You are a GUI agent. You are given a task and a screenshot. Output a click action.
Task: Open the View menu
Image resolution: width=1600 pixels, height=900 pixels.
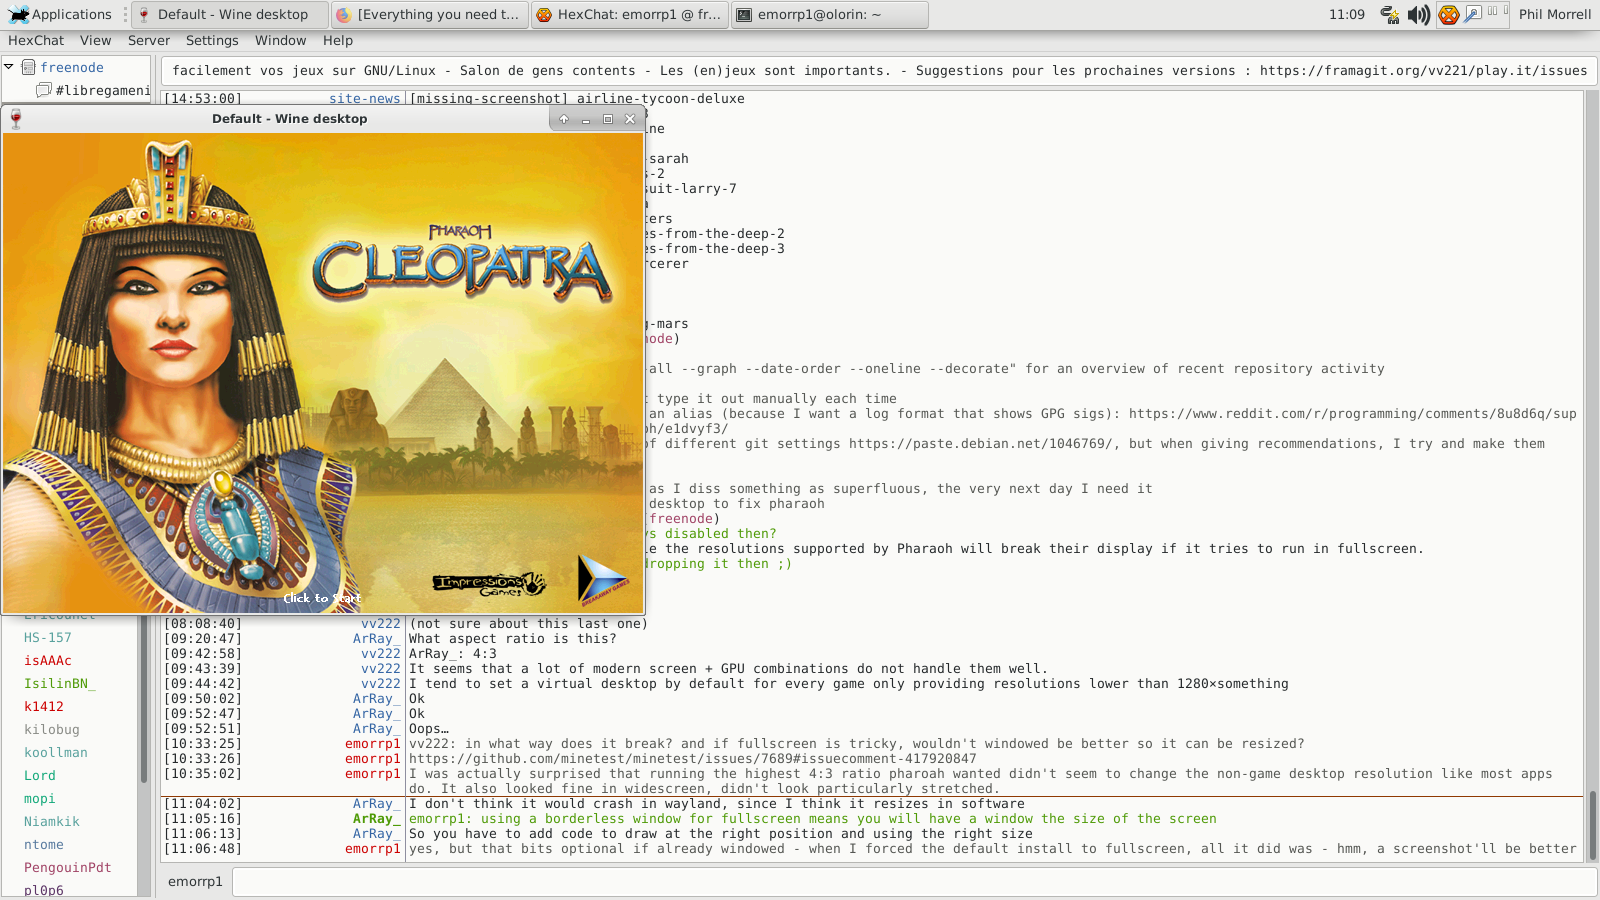(96, 40)
